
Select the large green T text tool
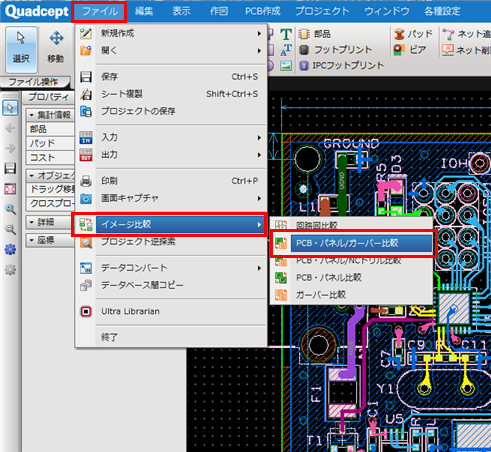pos(286,34)
